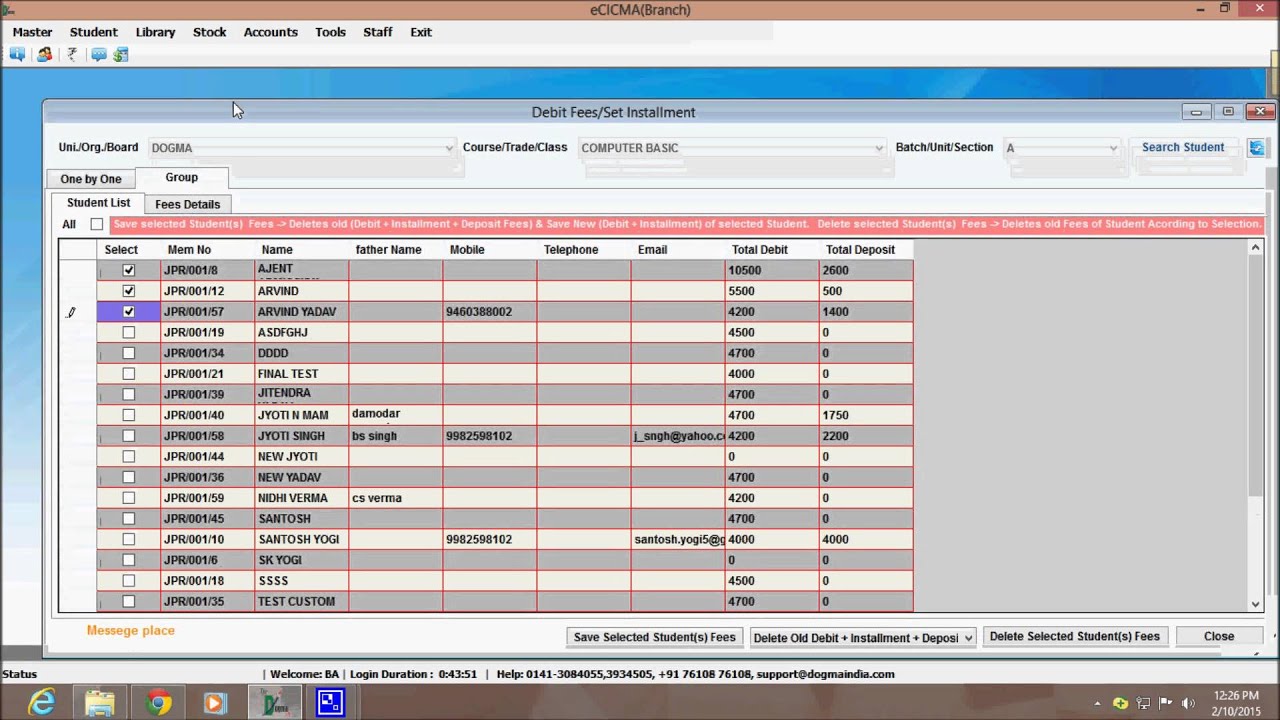Open the students people toolbar icon

44,55
